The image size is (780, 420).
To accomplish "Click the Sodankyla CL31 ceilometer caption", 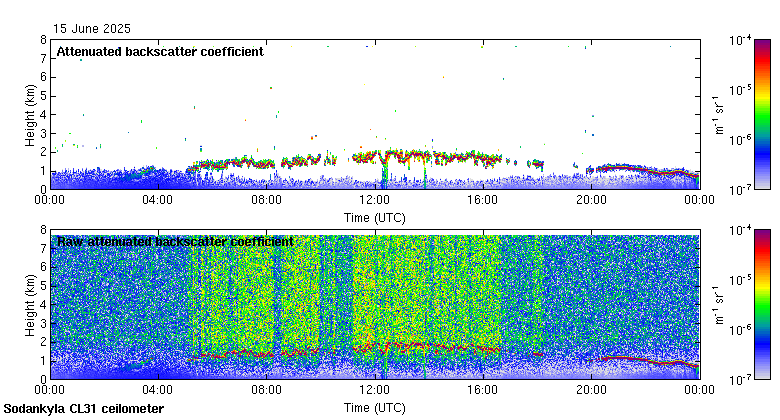I will point(84,409).
